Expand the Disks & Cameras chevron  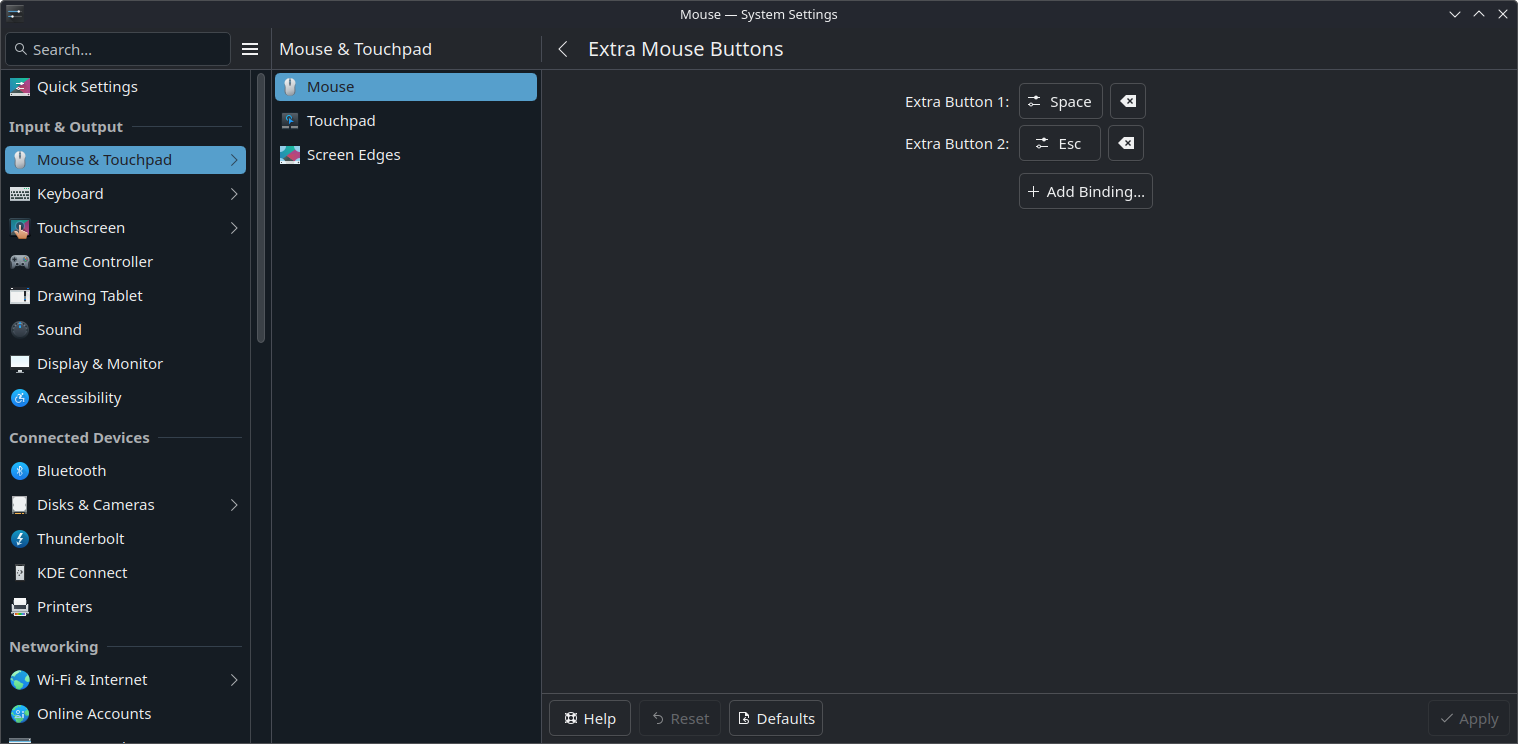coord(234,505)
